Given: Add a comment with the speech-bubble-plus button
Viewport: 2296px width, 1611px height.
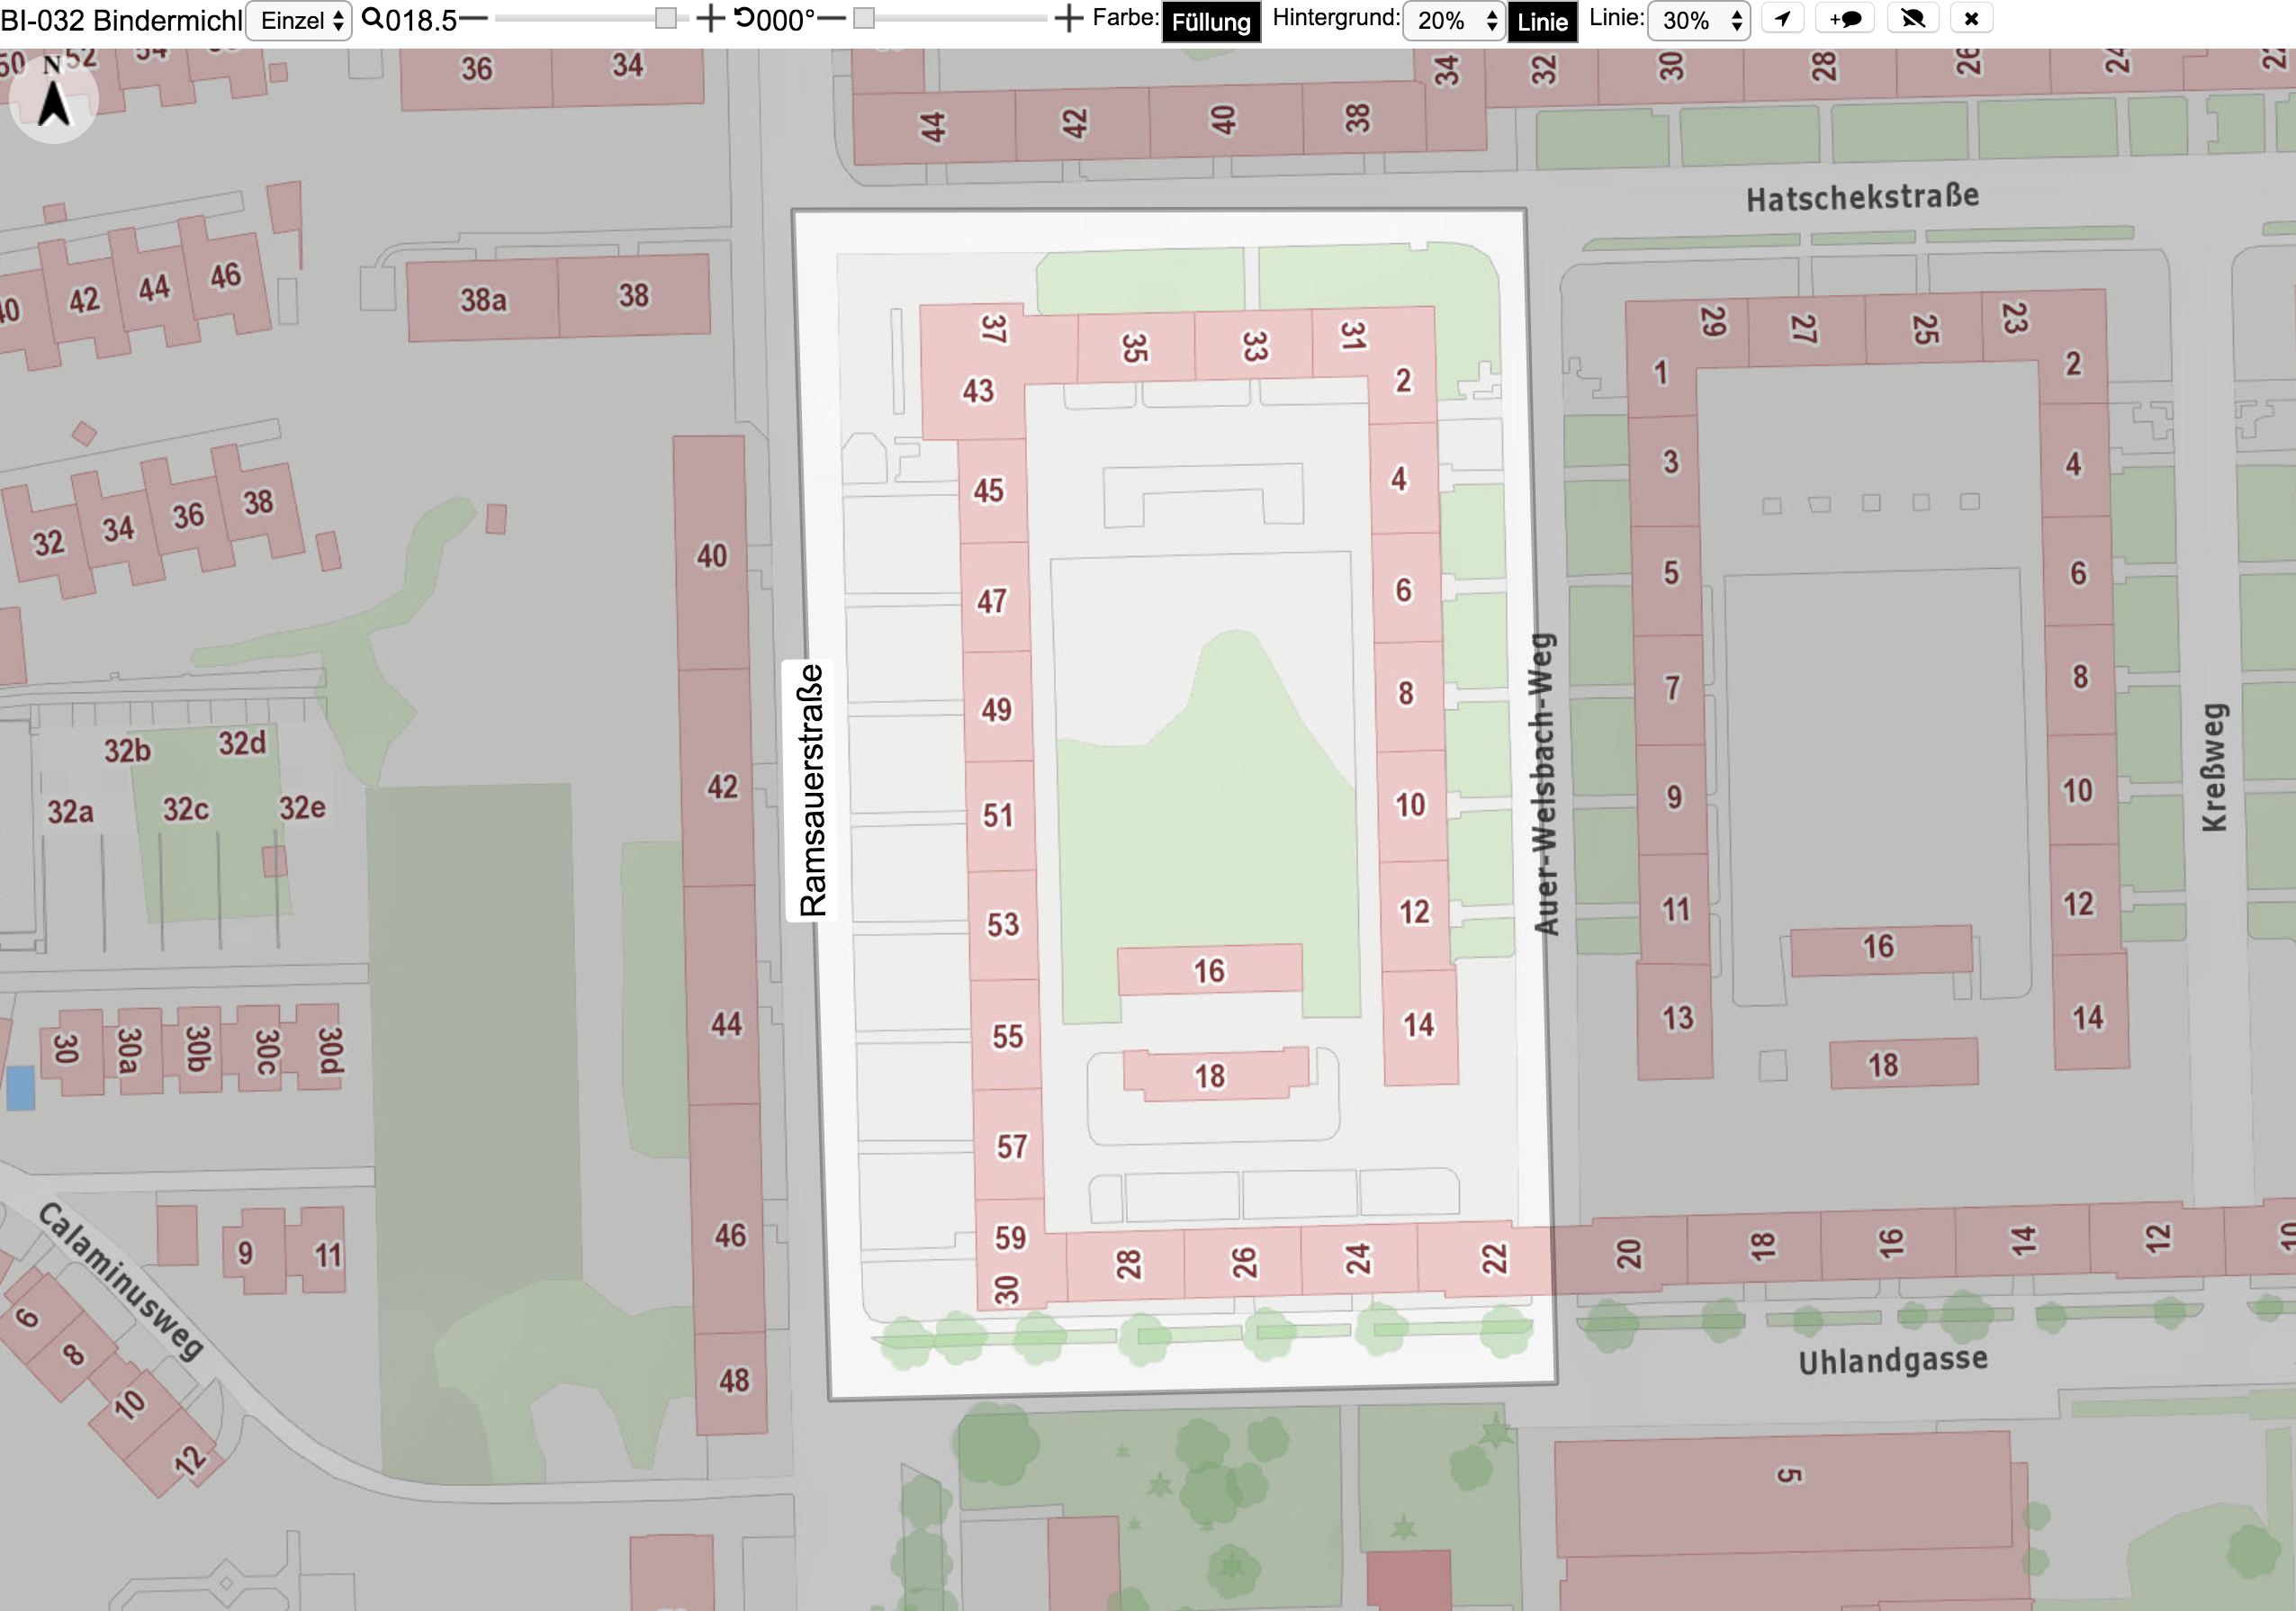Looking at the screenshot, I should (x=1845, y=19).
